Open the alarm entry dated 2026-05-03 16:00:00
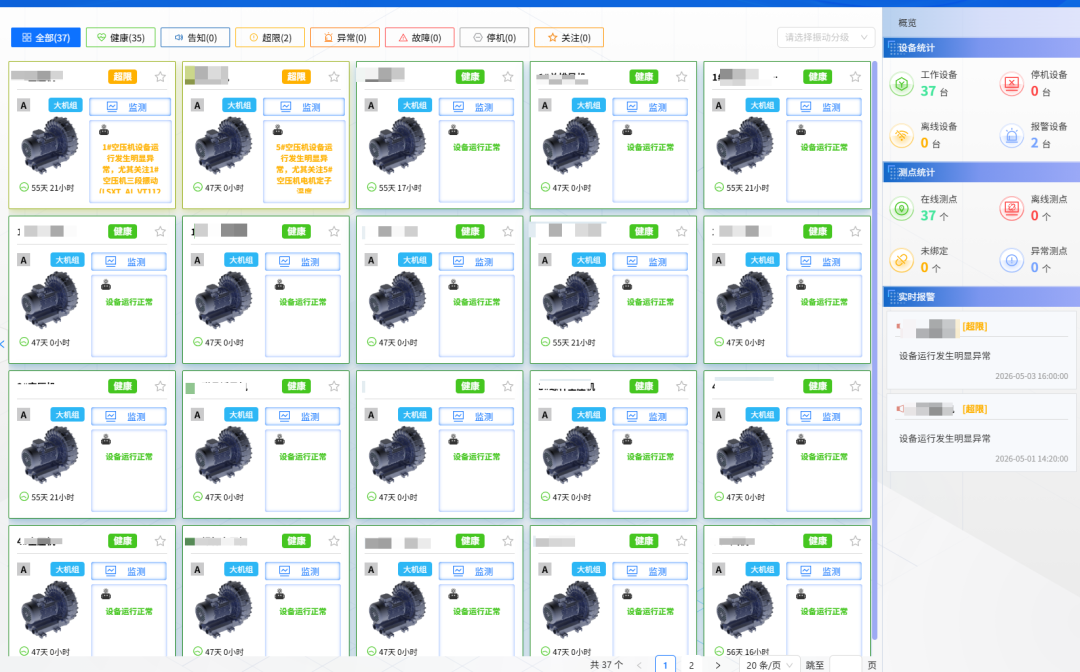 pyautogui.click(x=982, y=350)
